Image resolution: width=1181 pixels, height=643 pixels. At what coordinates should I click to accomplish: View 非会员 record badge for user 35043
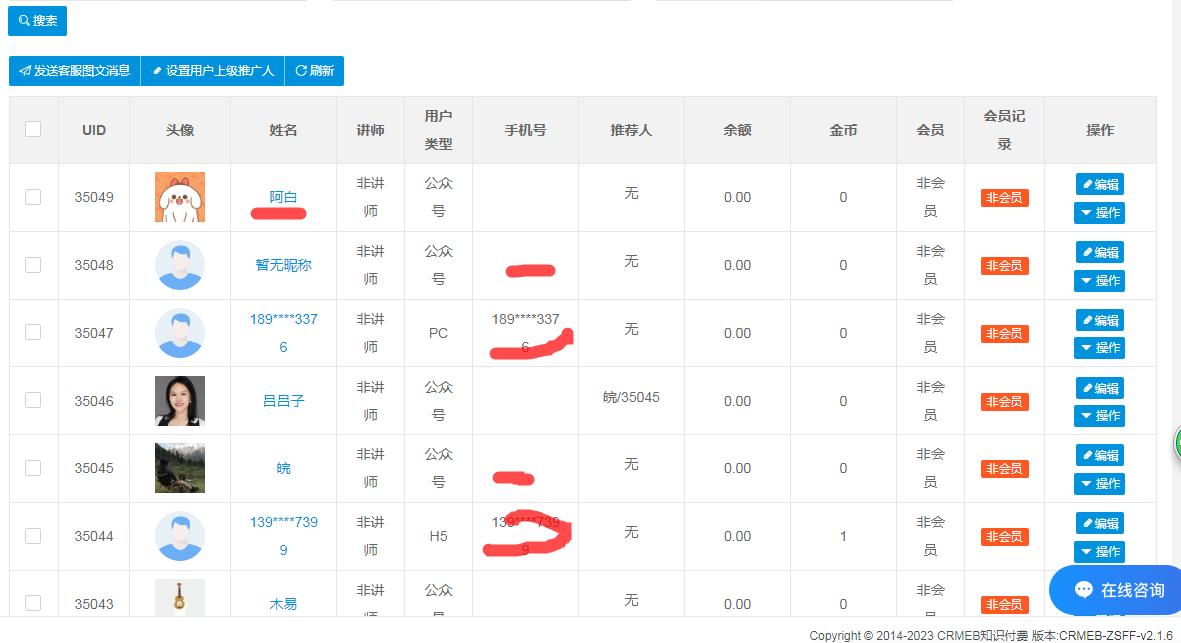(1004, 605)
